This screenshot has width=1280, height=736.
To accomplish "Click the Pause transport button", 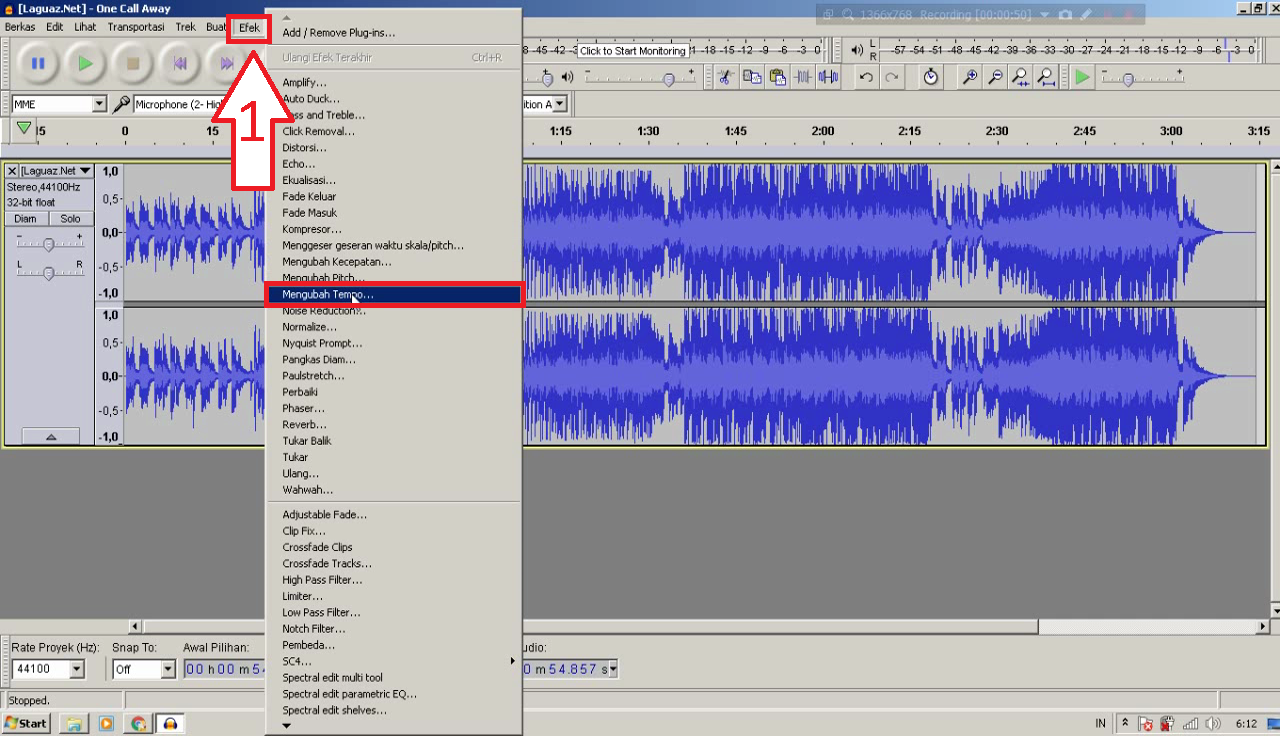I will coord(38,64).
